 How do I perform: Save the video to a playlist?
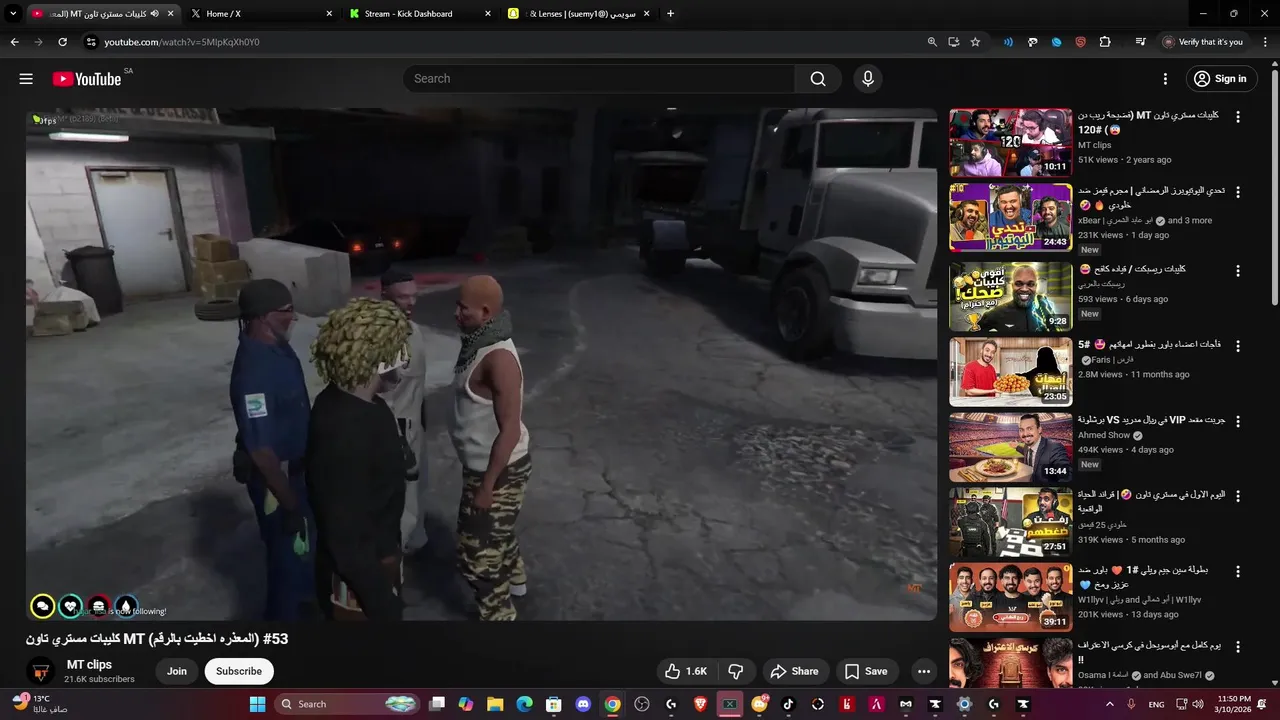coord(866,671)
